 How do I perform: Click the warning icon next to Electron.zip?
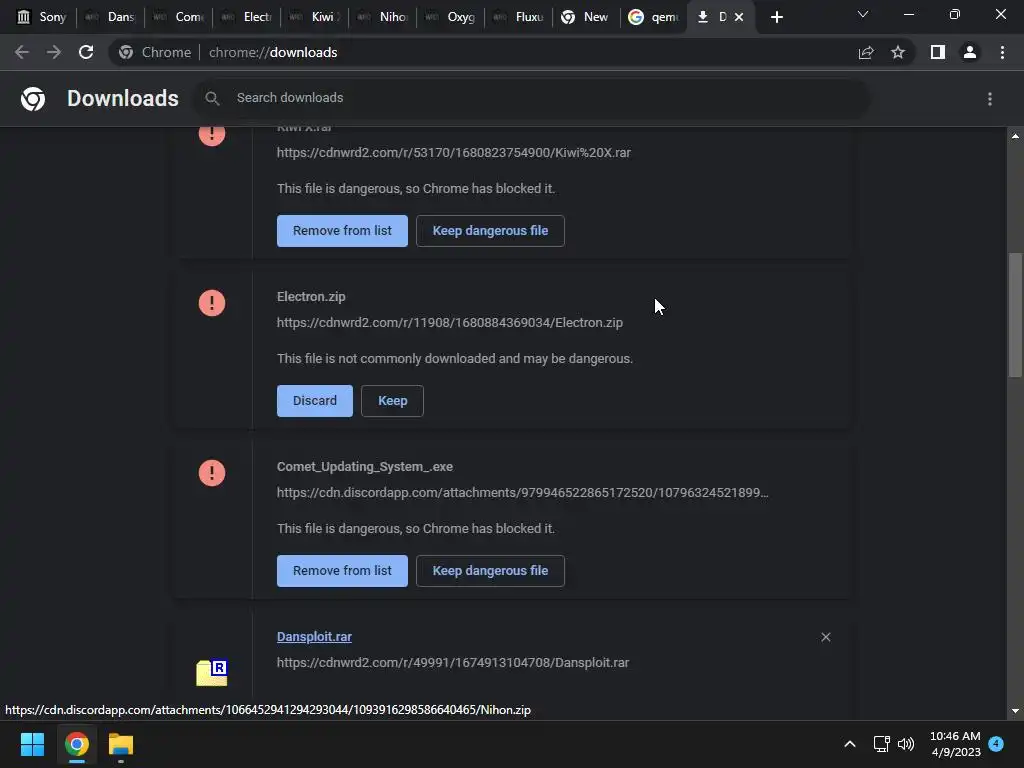pyautogui.click(x=212, y=303)
